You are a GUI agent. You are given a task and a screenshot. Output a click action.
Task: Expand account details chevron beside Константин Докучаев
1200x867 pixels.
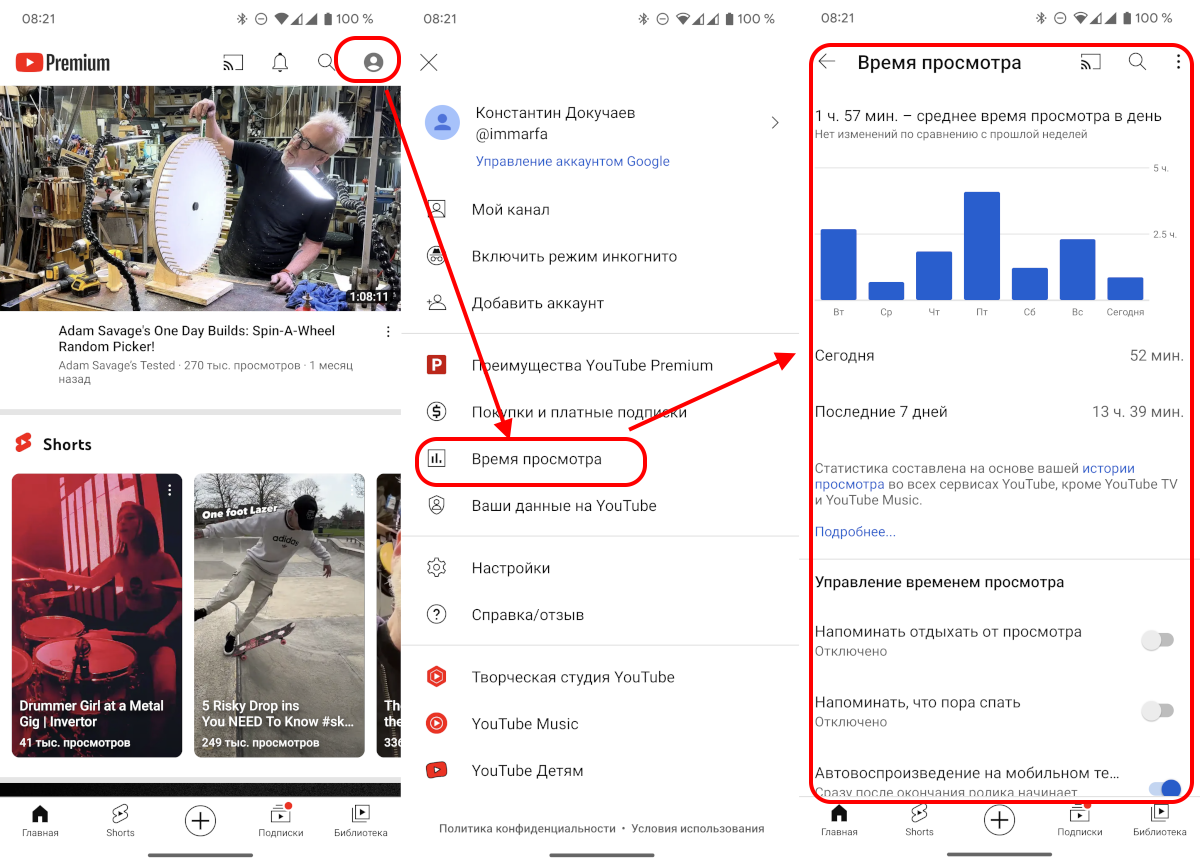[775, 123]
